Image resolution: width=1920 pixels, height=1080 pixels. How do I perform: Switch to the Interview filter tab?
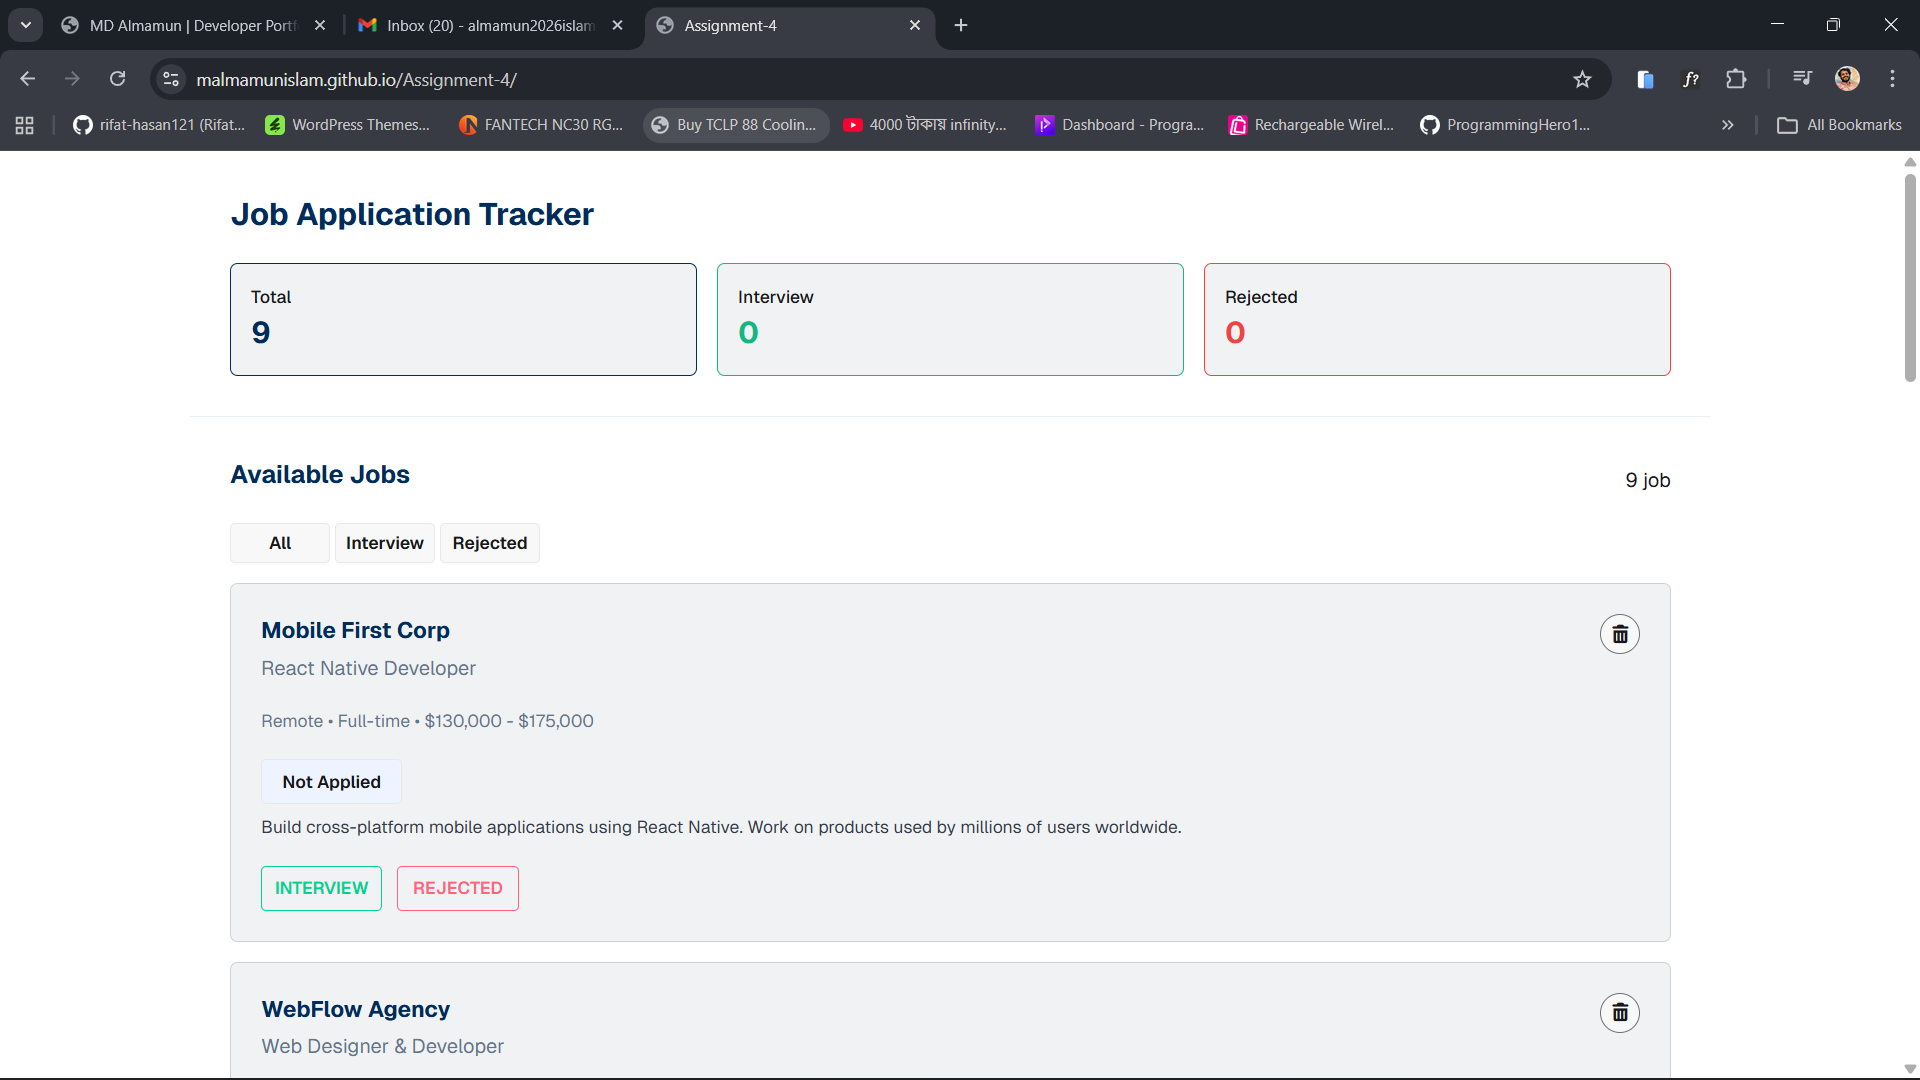(x=384, y=543)
